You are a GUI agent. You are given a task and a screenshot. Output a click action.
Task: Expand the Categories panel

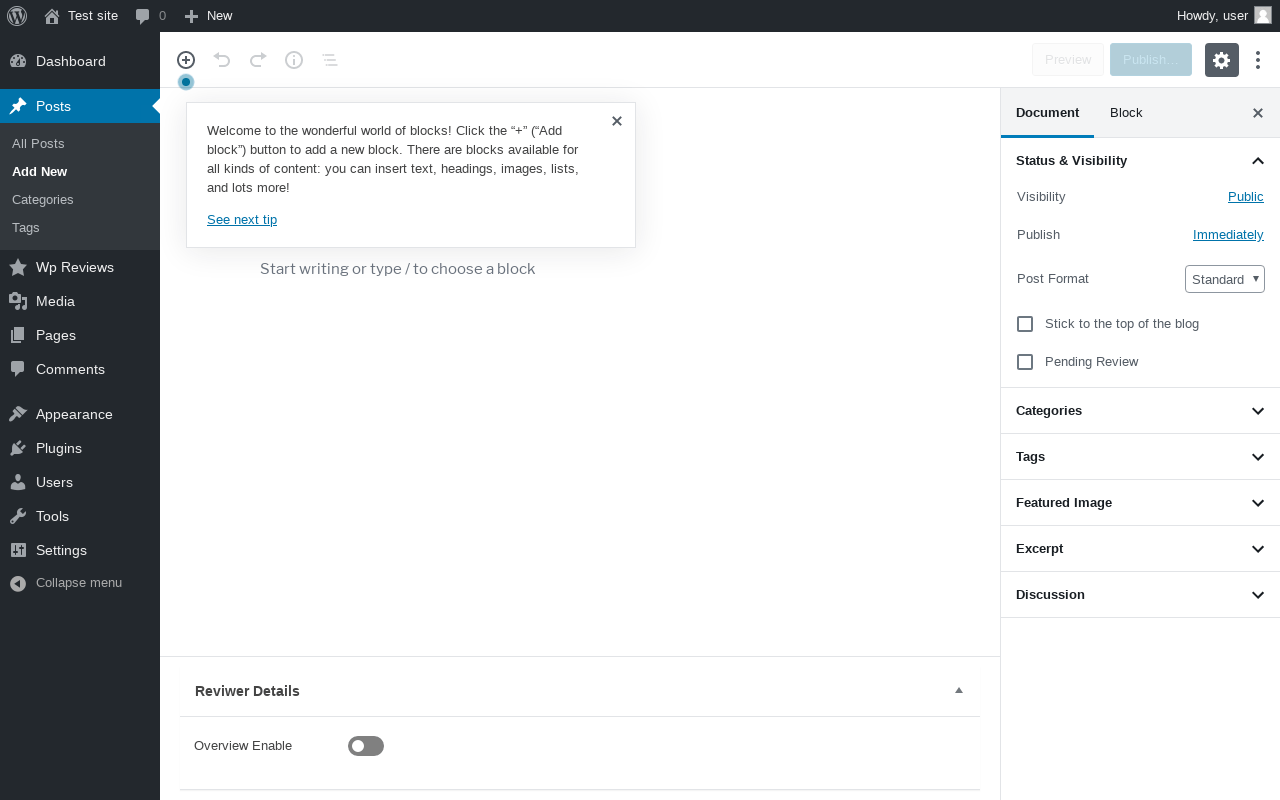point(1140,411)
